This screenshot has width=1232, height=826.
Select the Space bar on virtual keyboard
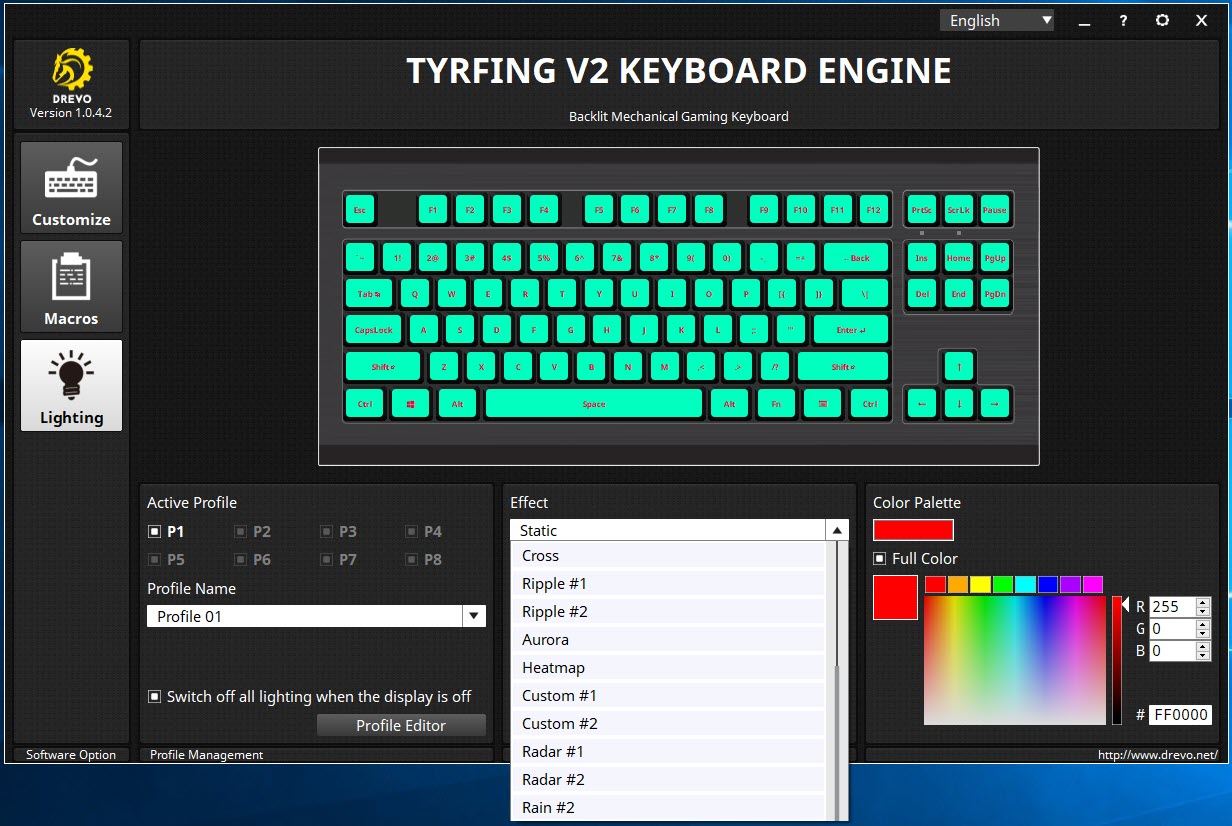click(594, 404)
